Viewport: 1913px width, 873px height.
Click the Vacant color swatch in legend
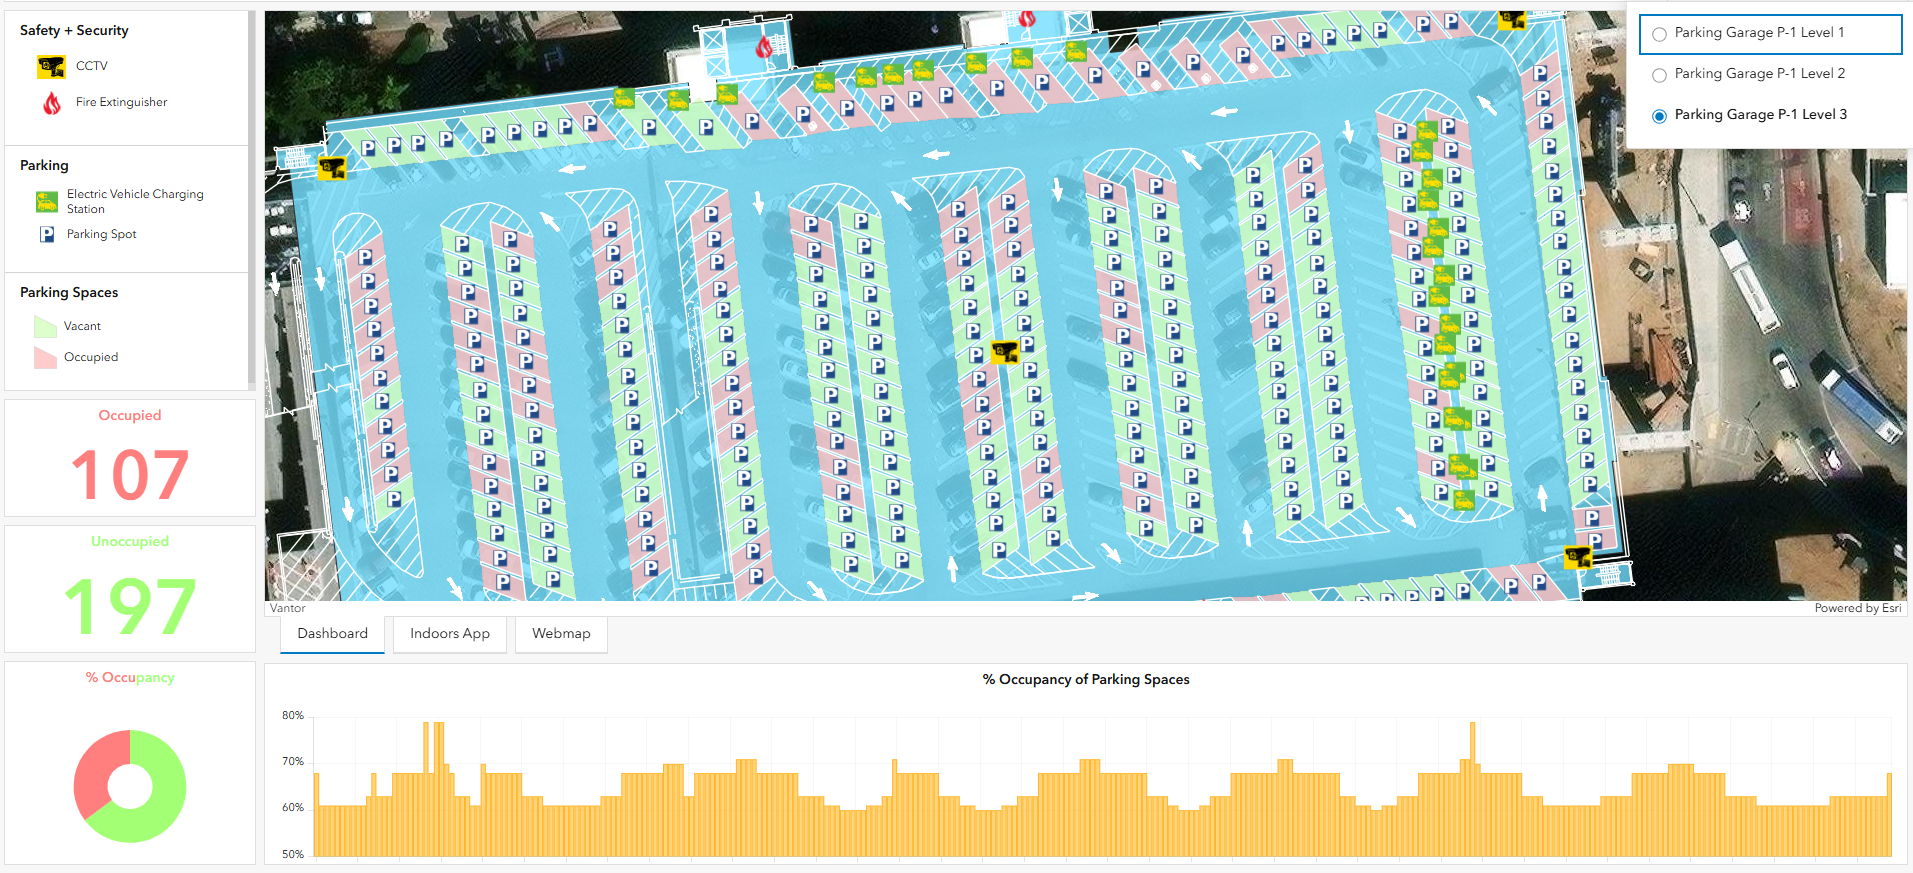click(x=45, y=327)
